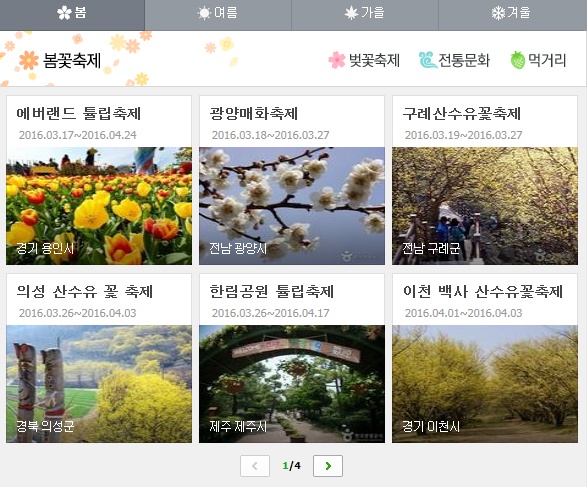Image resolution: width=587 pixels, height=487 pixels.
Task: Open 광양매화축제 title
Action: tap(254, 113)
